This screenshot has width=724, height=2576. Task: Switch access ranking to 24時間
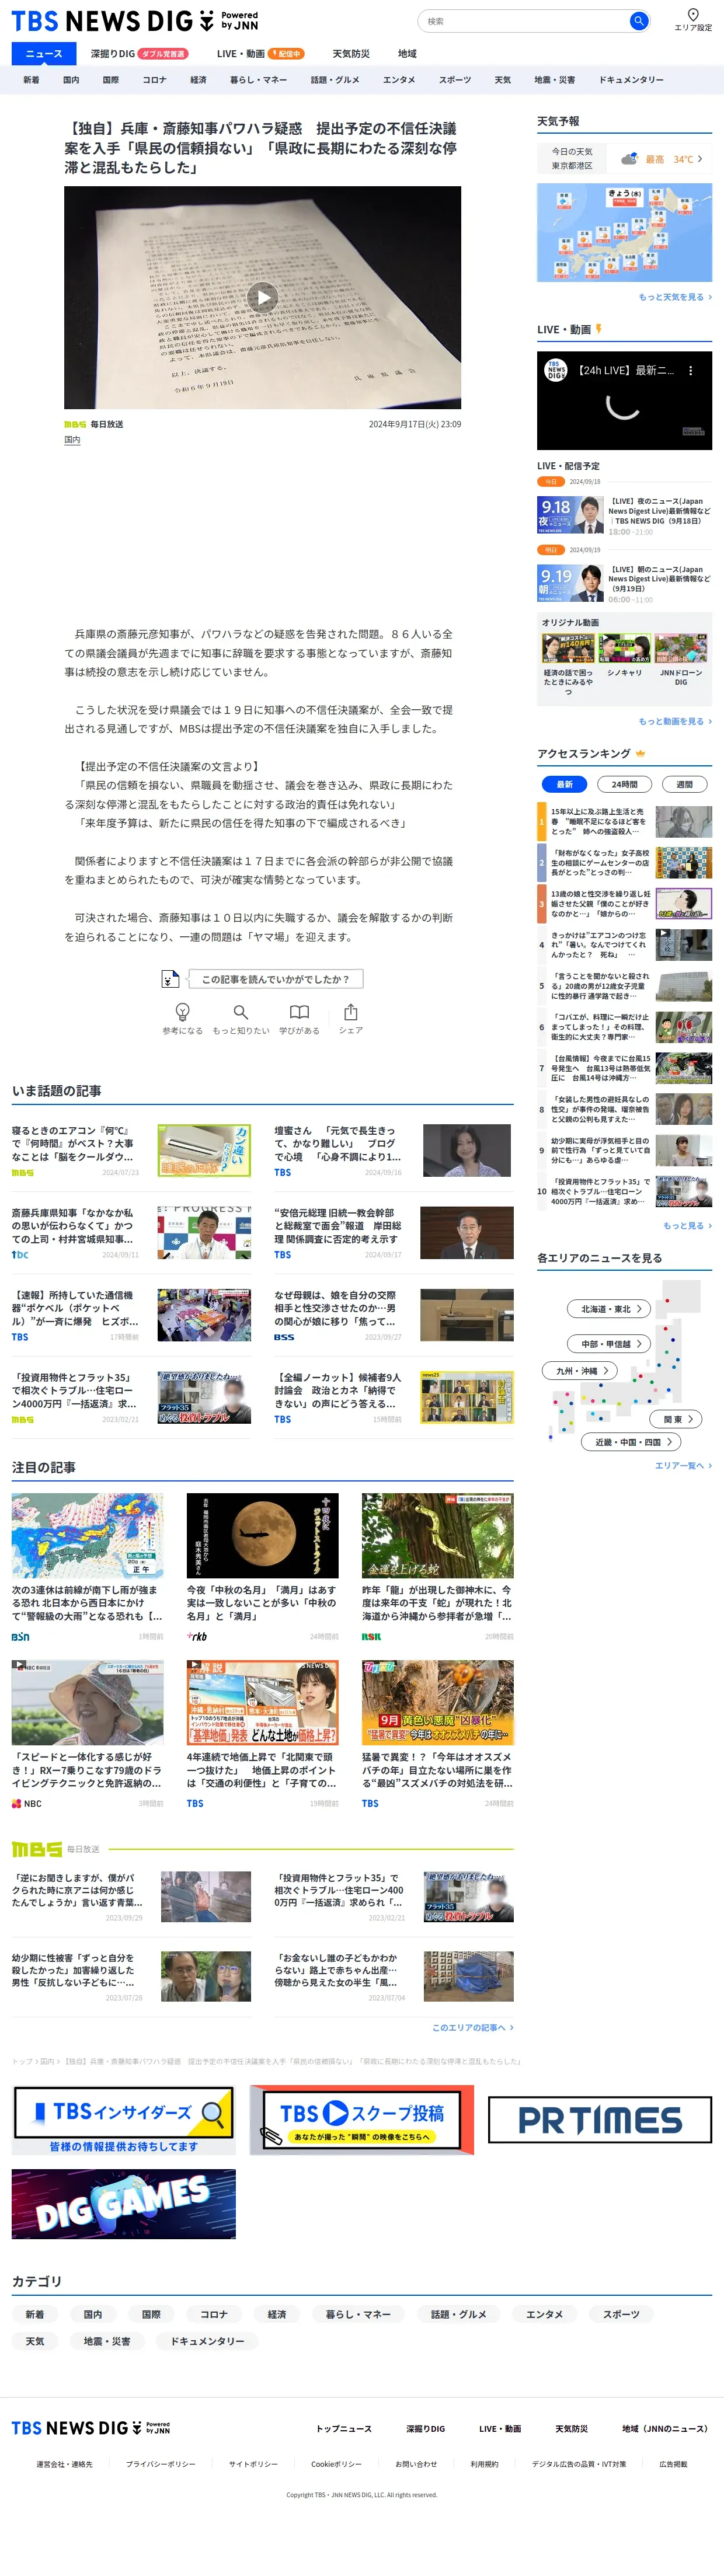[624, 785]
